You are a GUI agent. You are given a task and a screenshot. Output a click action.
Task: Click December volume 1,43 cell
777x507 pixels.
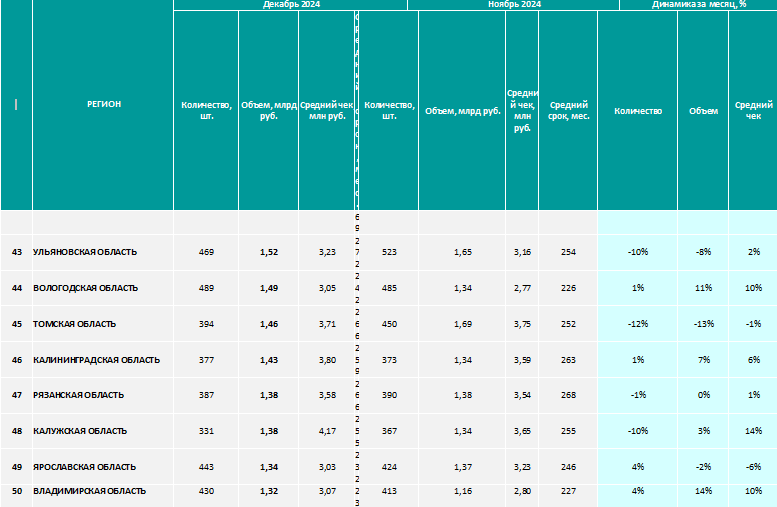(269, 360)
